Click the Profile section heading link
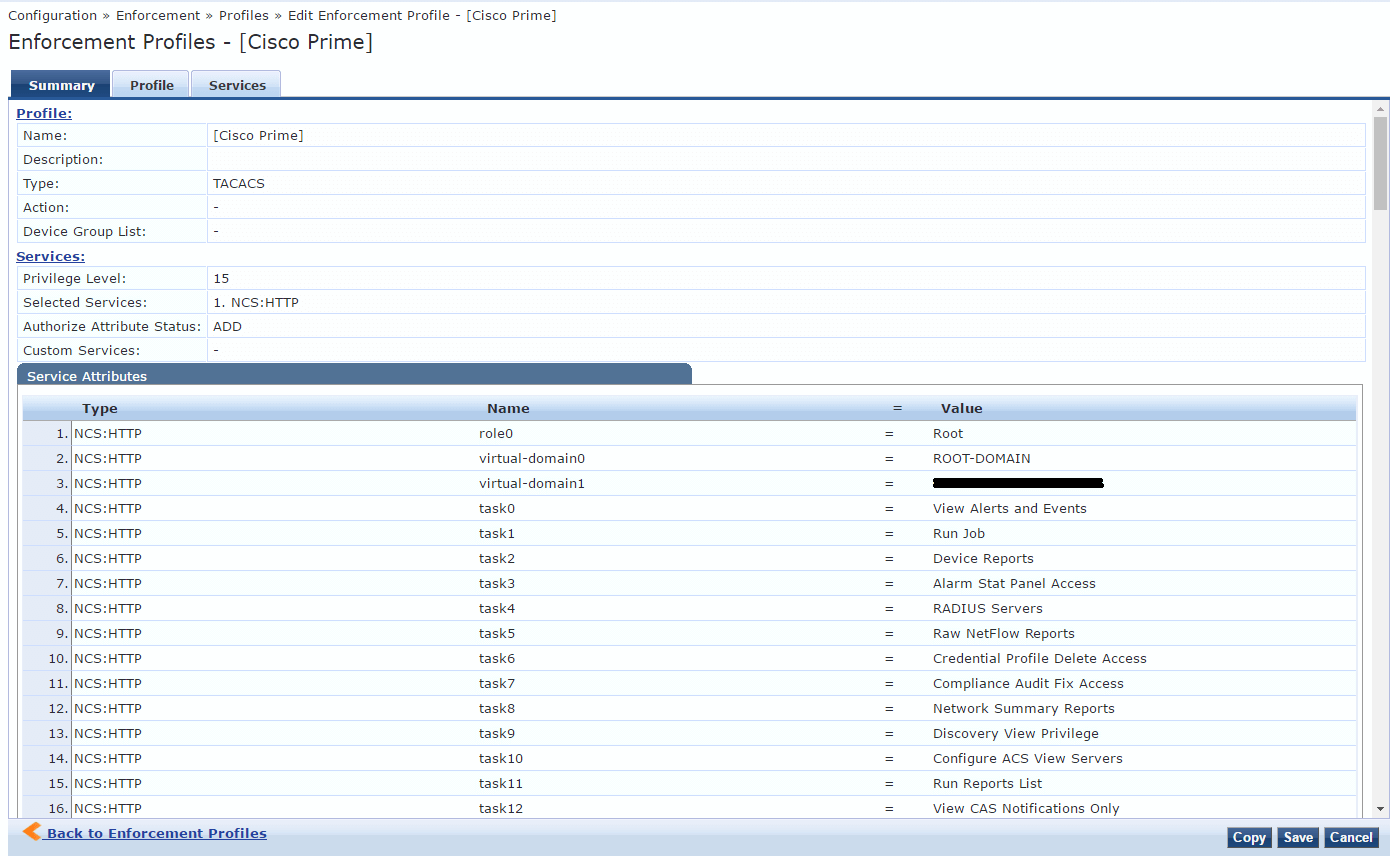 43,113
